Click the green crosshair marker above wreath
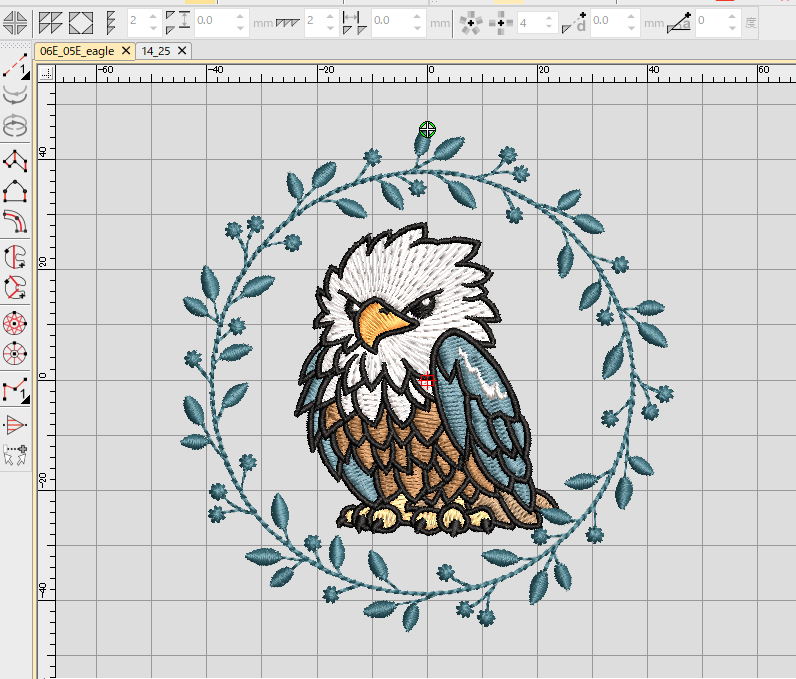Screen dimensions: 796x679 click(x=427, y=129)
